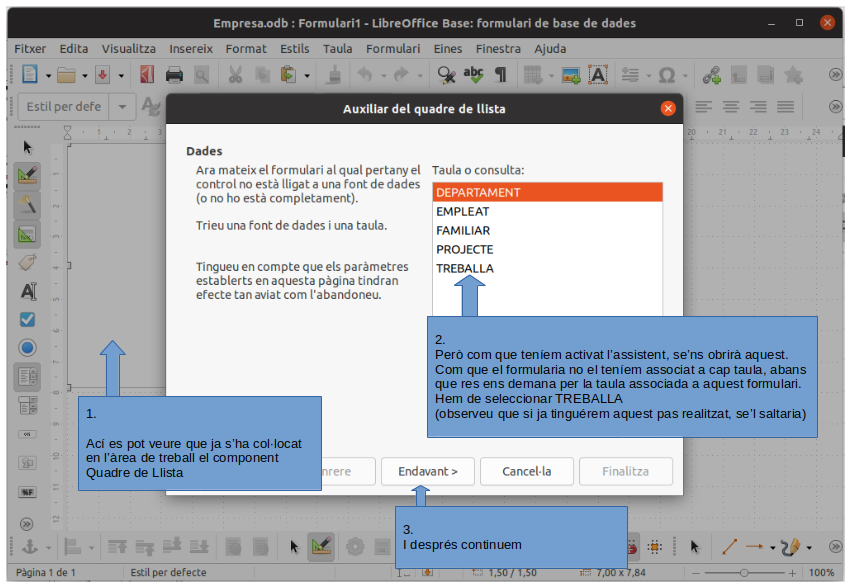The width and height of the screenshot is (851, 588).
Task: Toggle formatting marks pilcrow icon
Action: (x=500, y=75)
